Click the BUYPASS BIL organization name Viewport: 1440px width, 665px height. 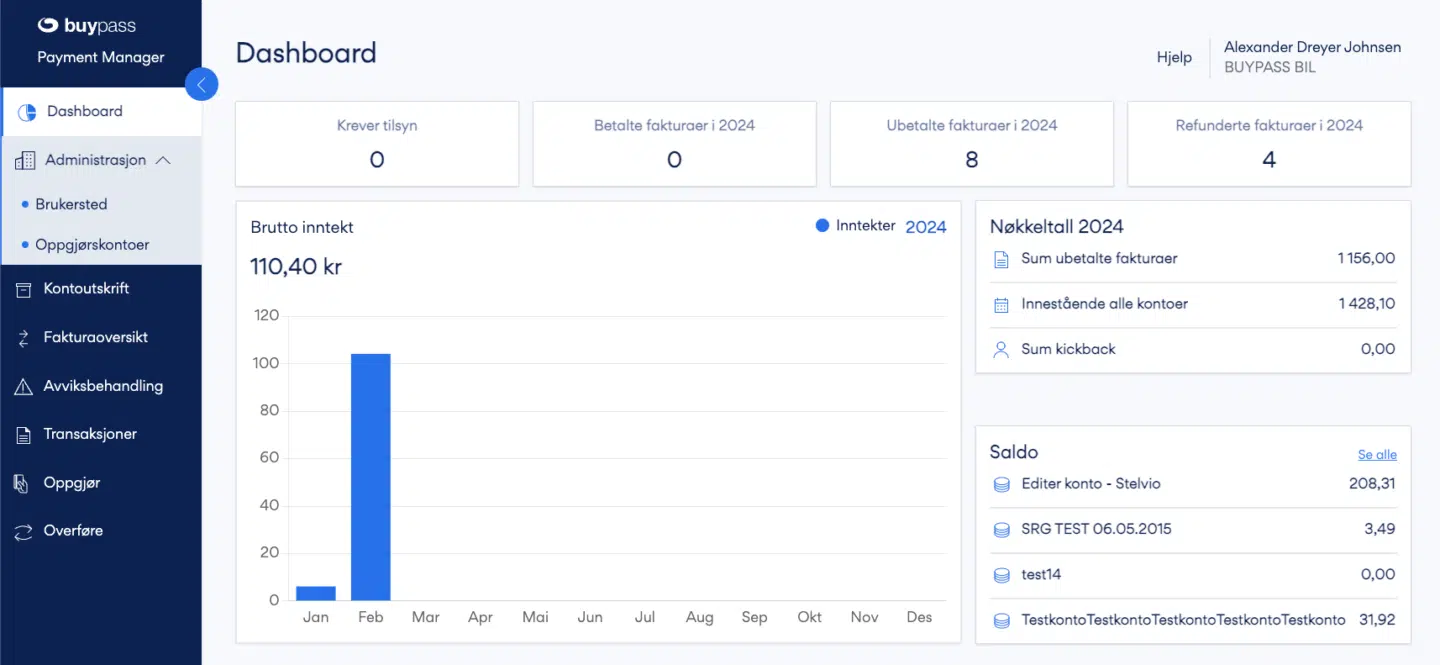pos(1270,68)
